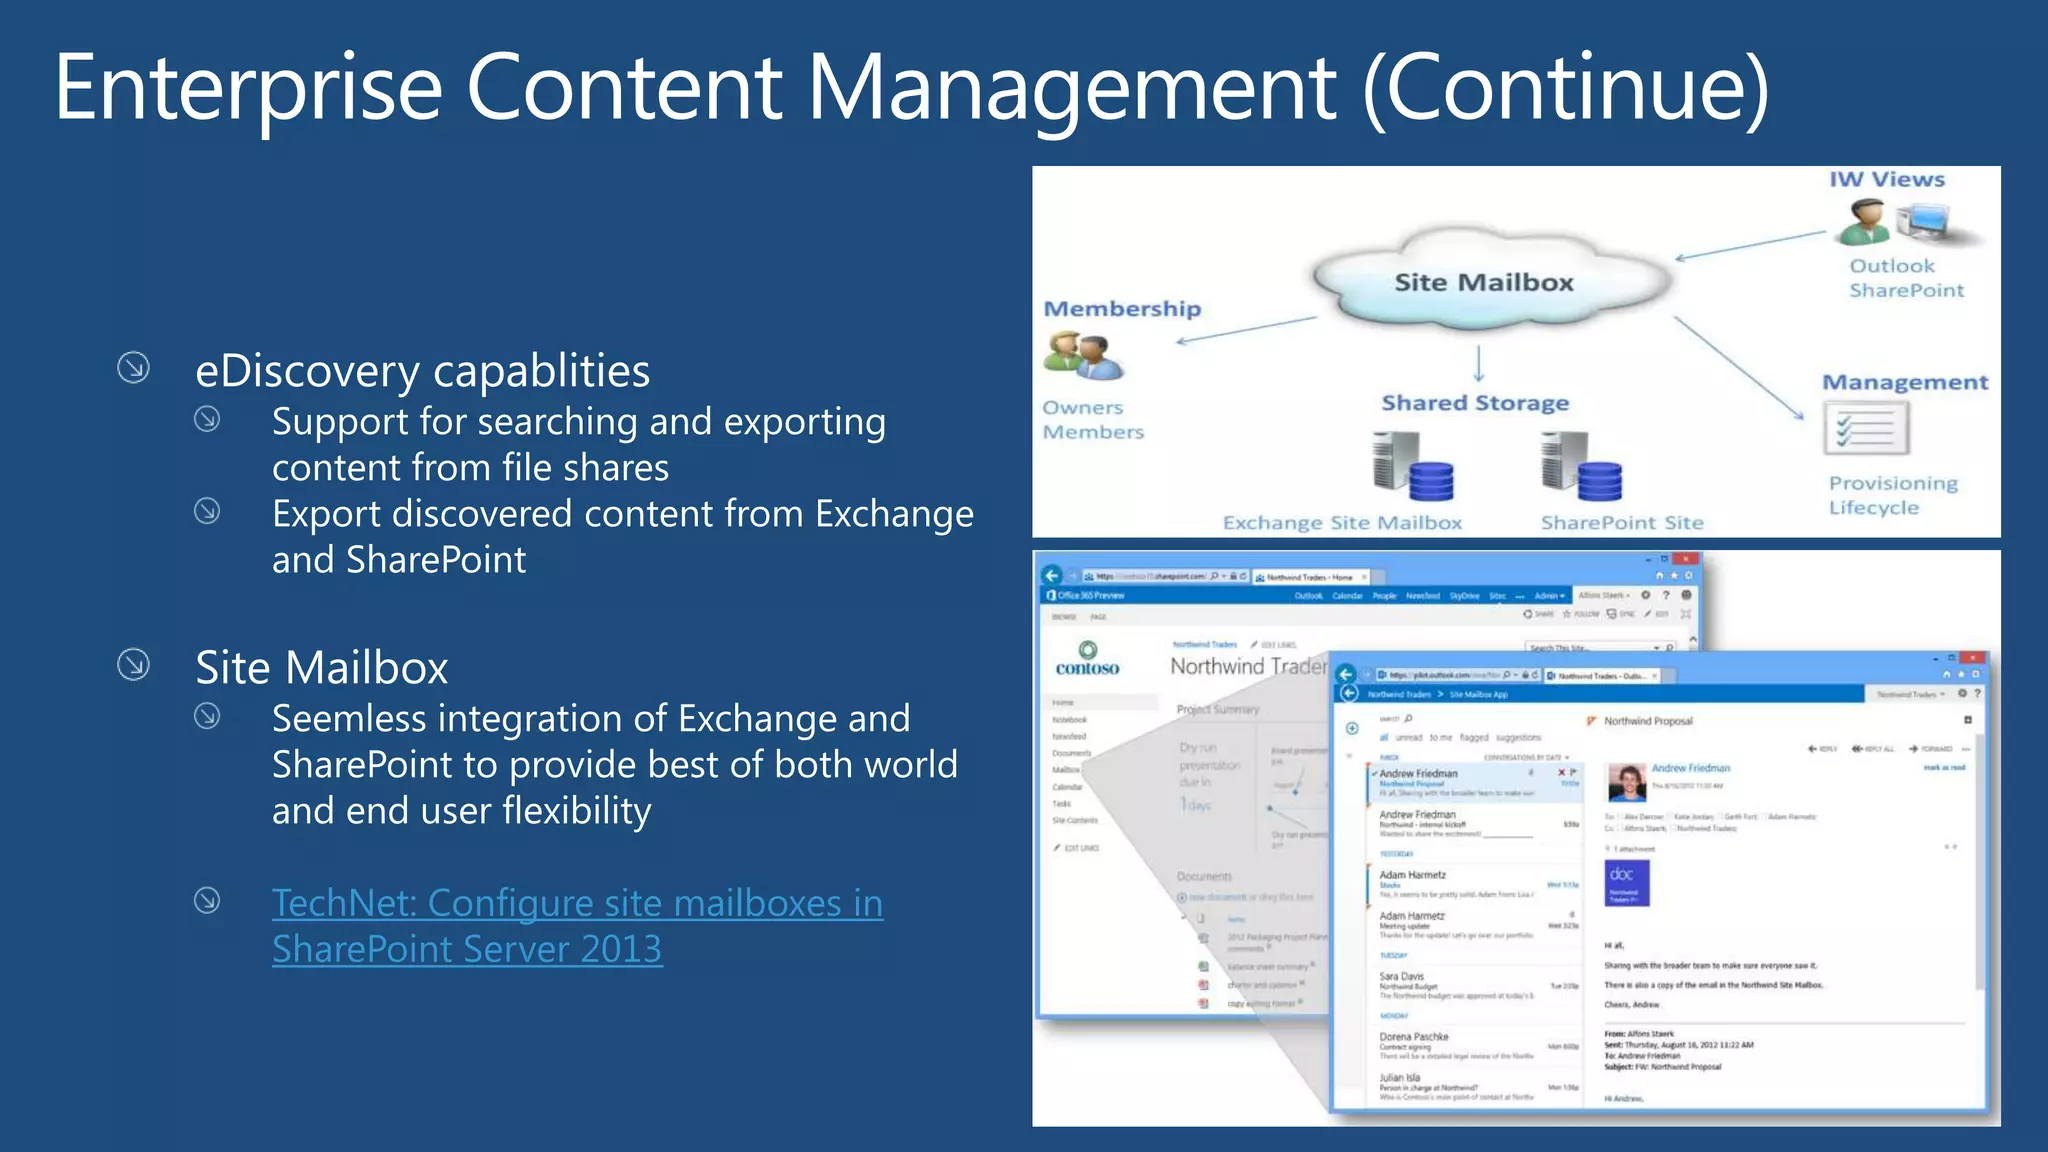Image resolution: width=2048 pixels, height=1152 pixels.
Task: Delete the selected Andrew Friedman message with the X icon
Action: [x=1561, y=773]
